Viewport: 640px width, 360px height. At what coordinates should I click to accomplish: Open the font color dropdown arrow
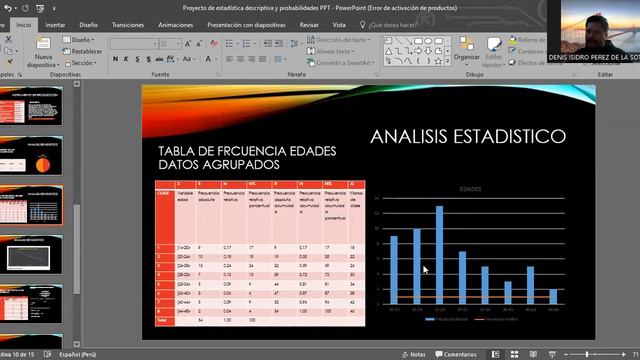pyautogui.click(x=216, y=59)
